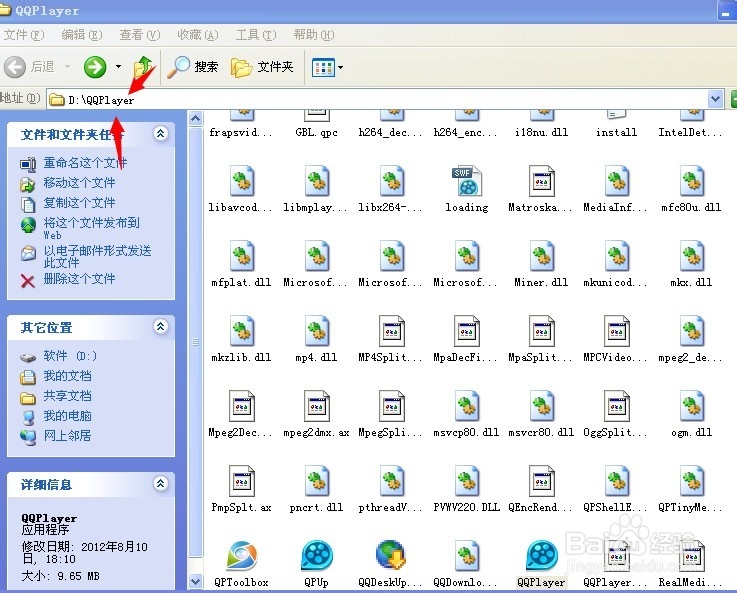Select the Matroska filter file
Viewport: 737px width, 593px height.
click(541, 189)
